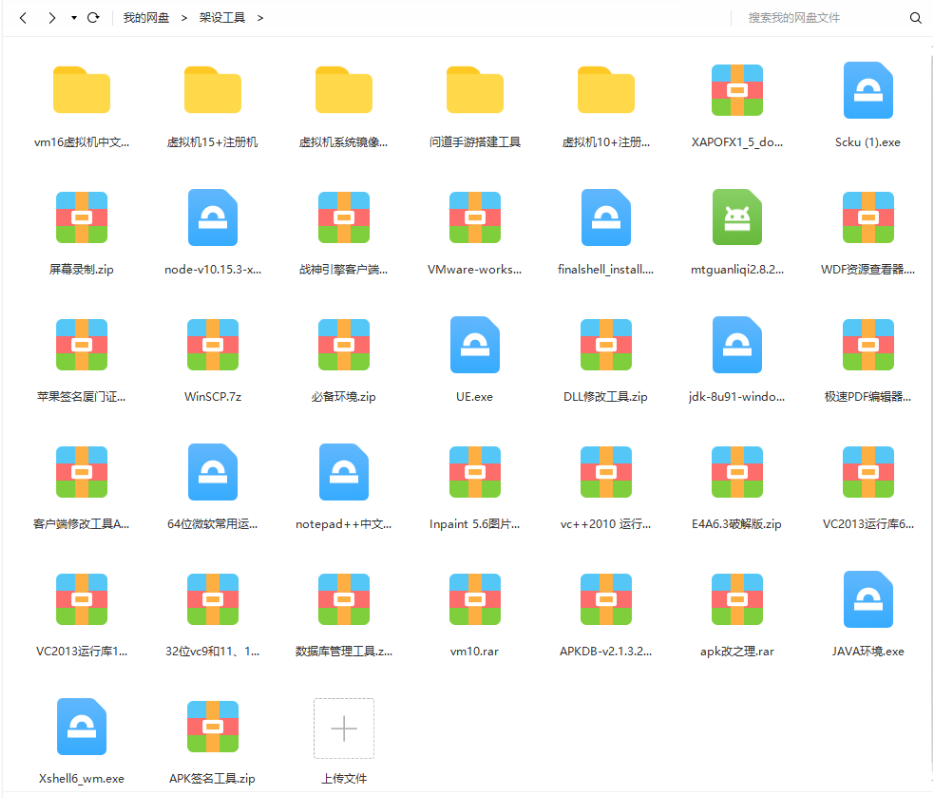Select the 苹果签名厦门证 archive icon
The height and width of the screenshot is (798, 933).
click(82, 345)
